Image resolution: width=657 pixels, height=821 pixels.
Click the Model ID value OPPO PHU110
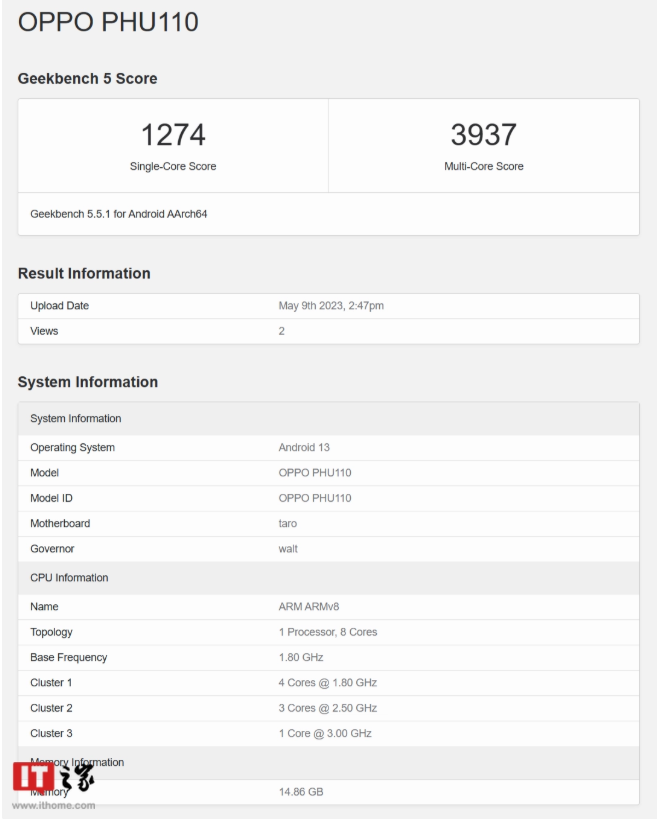pos(315,498)
